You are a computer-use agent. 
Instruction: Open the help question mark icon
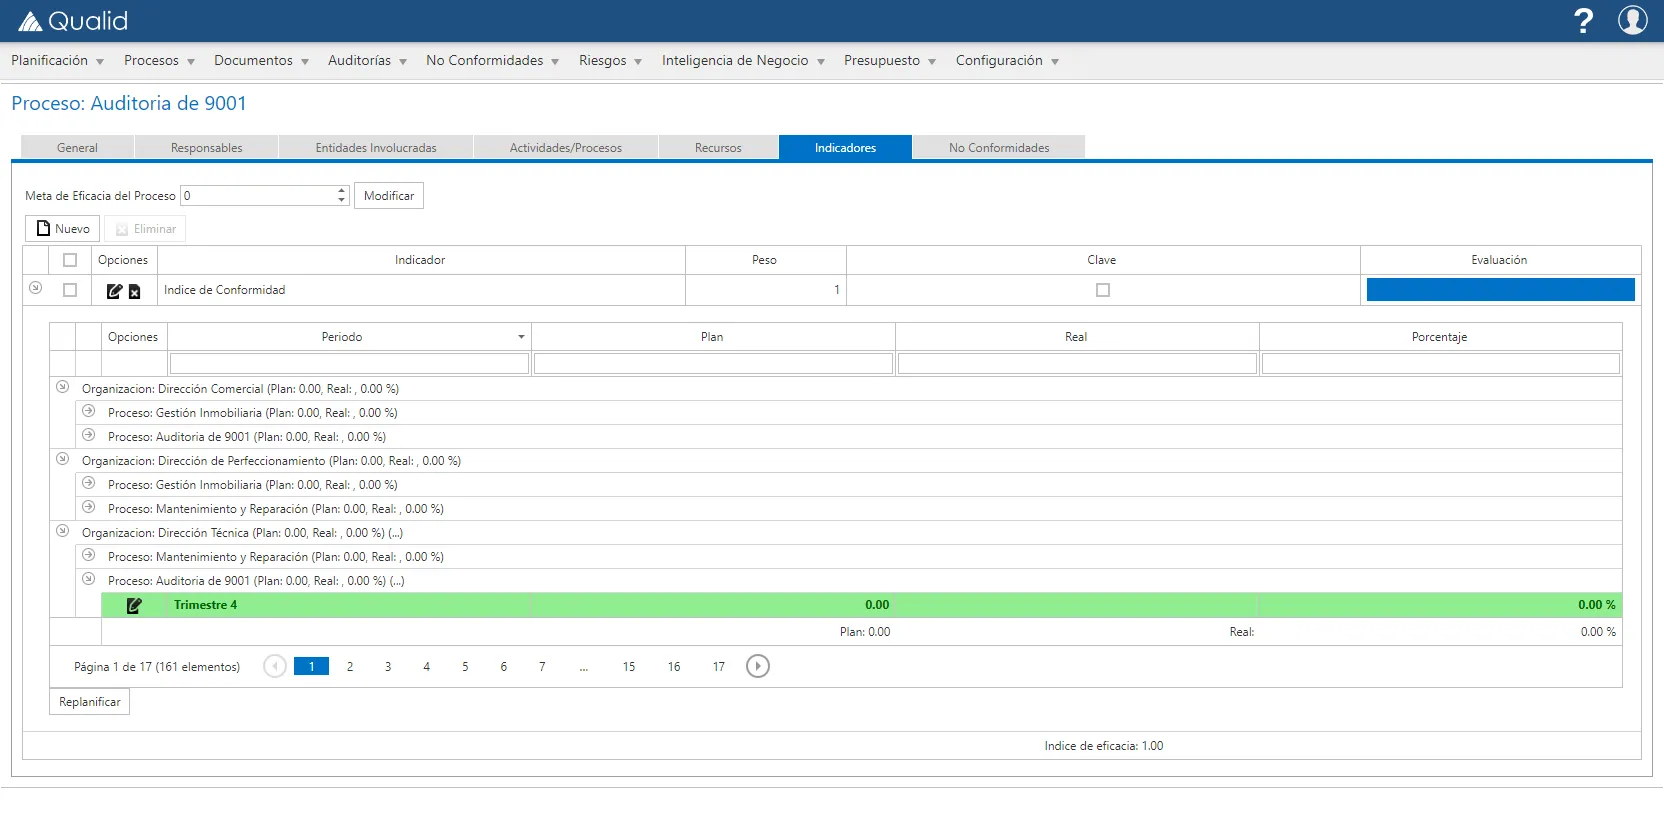click(x=1583, y=21)
